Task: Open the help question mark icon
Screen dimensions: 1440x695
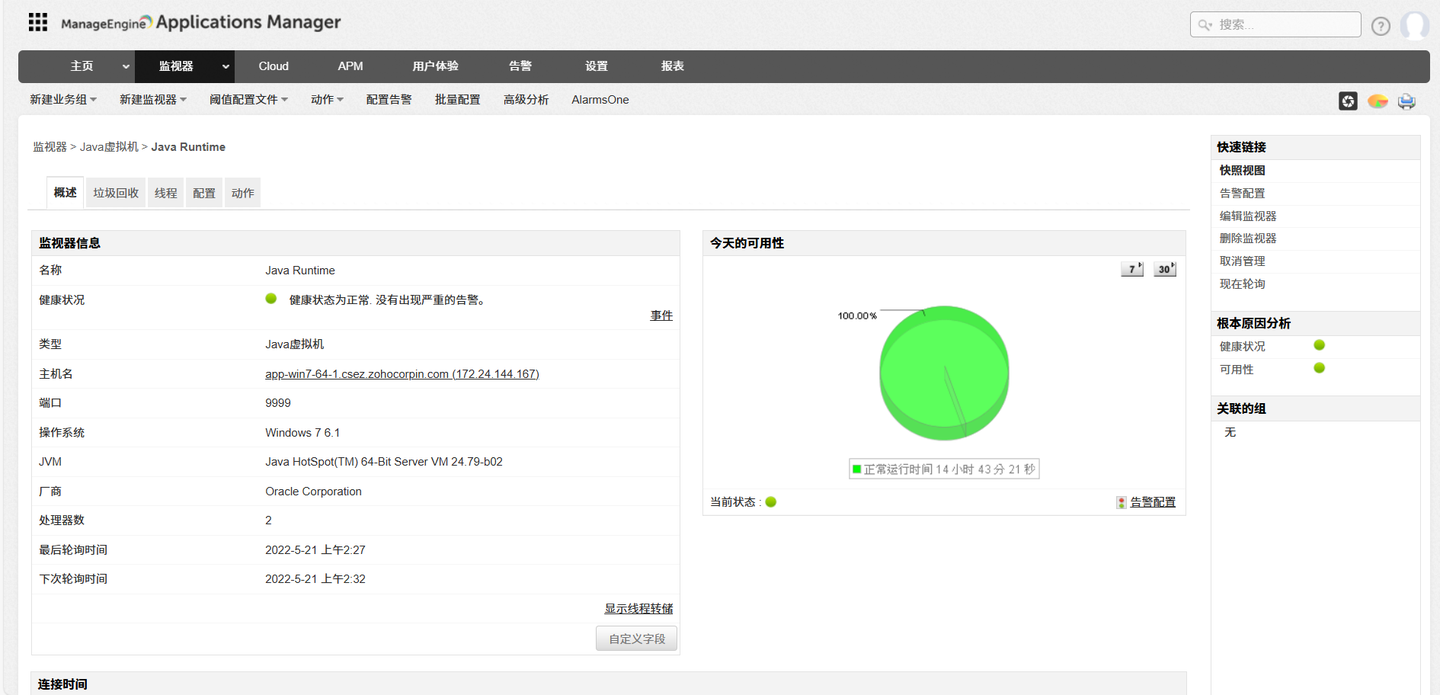Action: (1380, 25)
